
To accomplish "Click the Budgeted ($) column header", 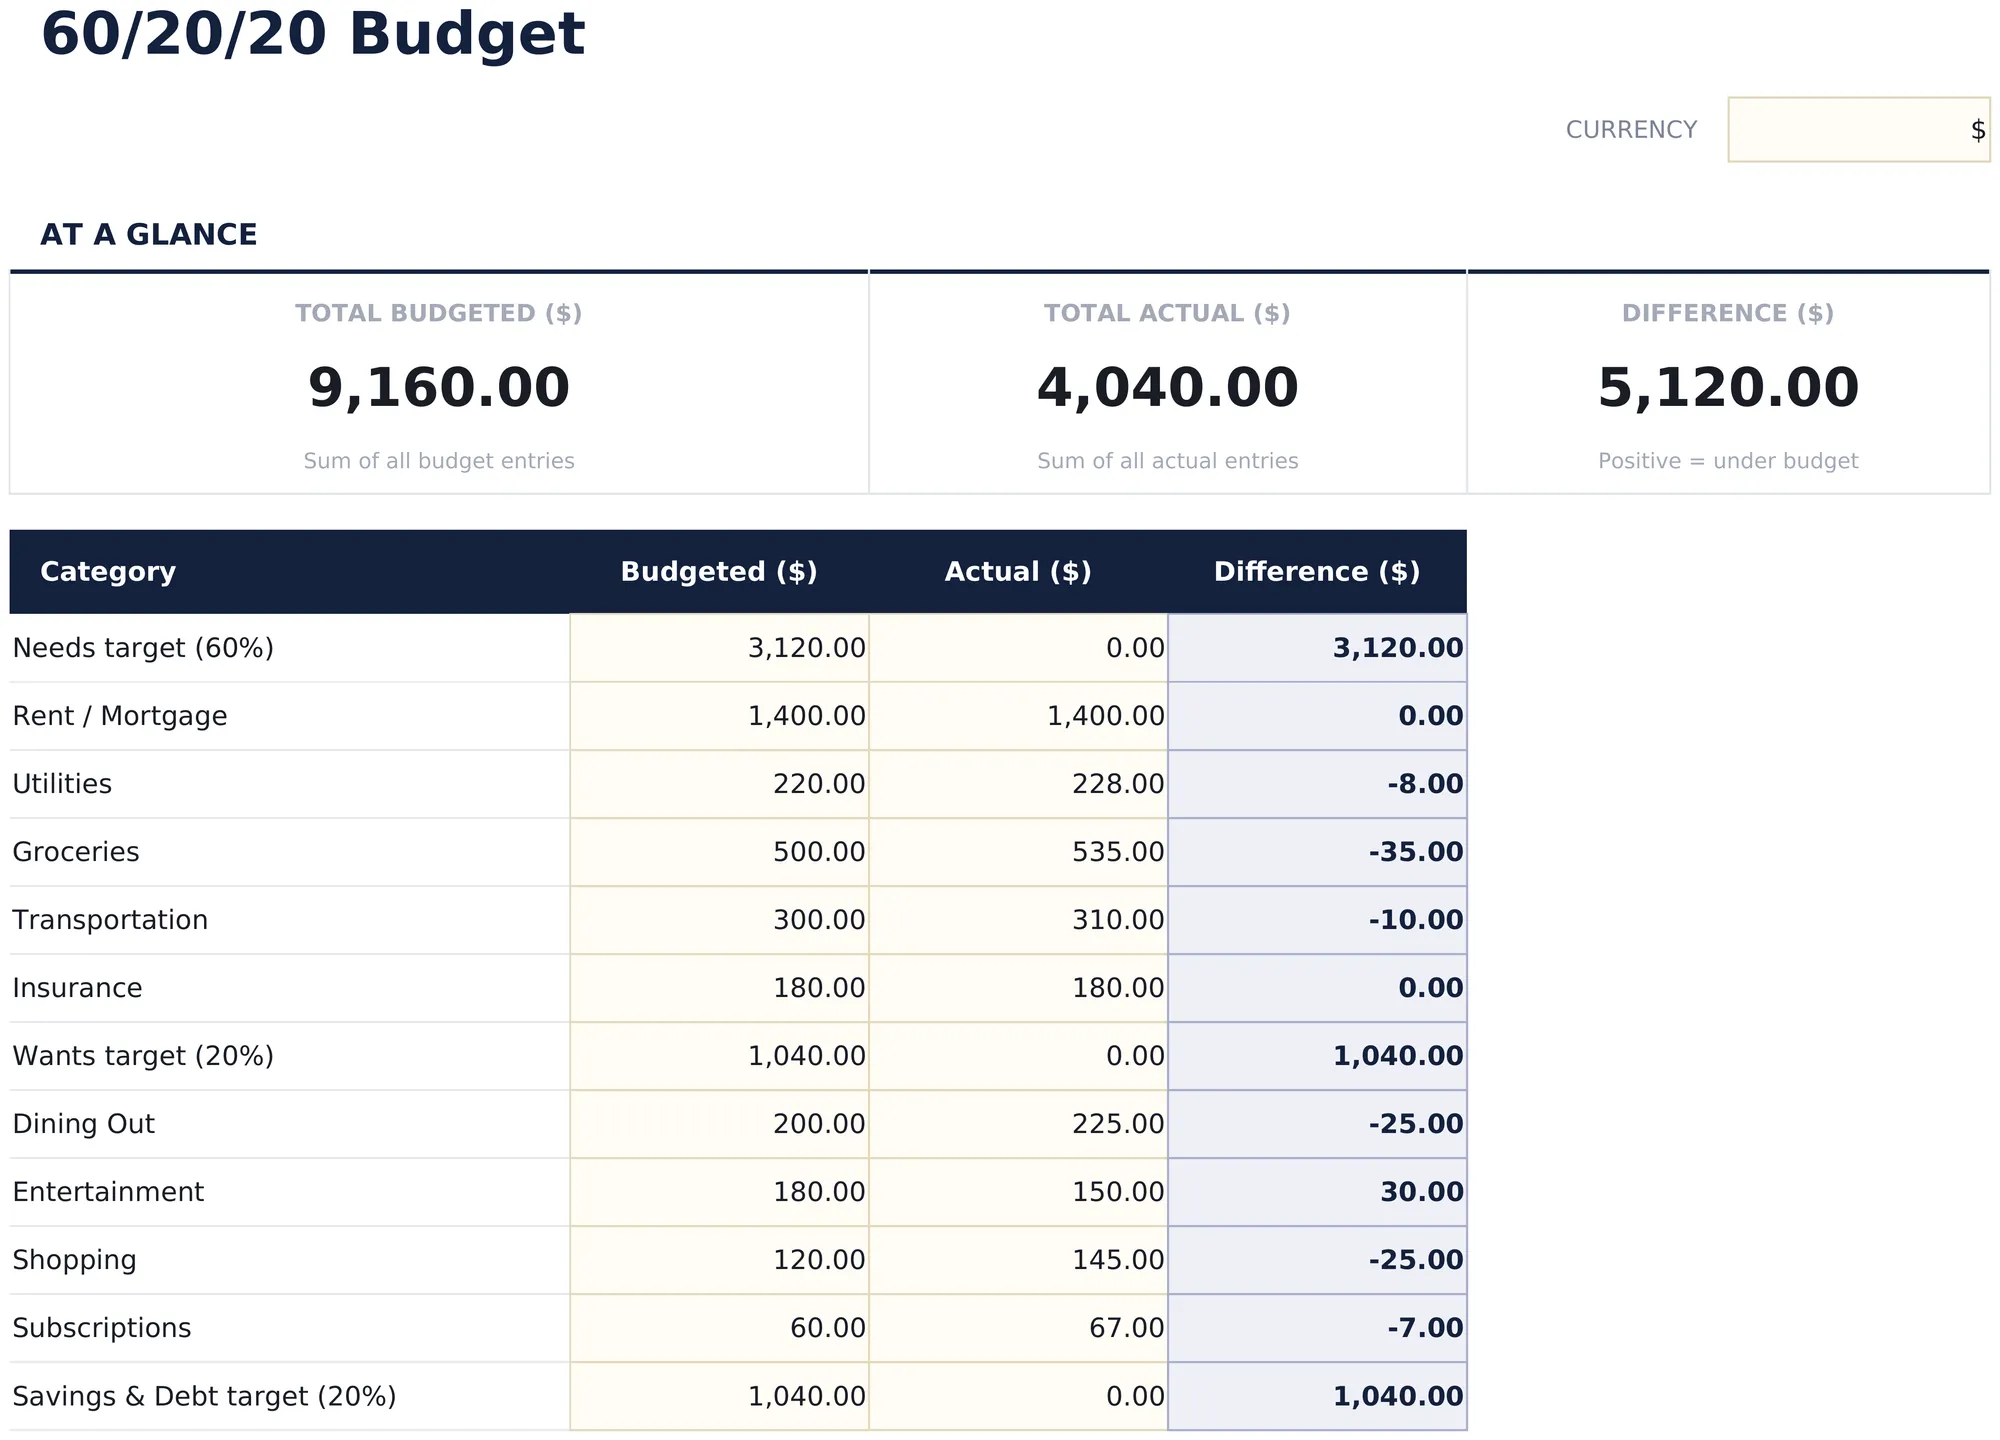I will coord(719,572).
